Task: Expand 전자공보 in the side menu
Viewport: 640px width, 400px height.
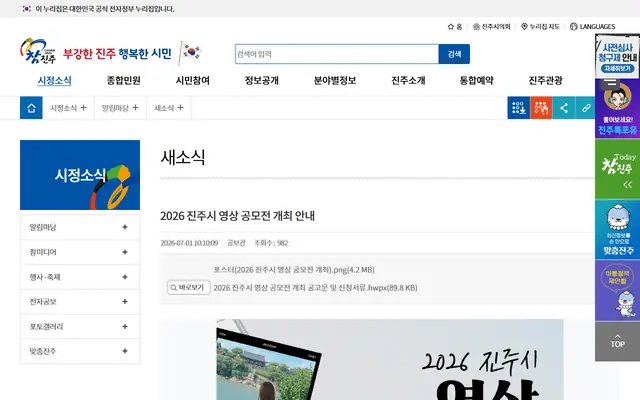Action: [x=80, y=302]
